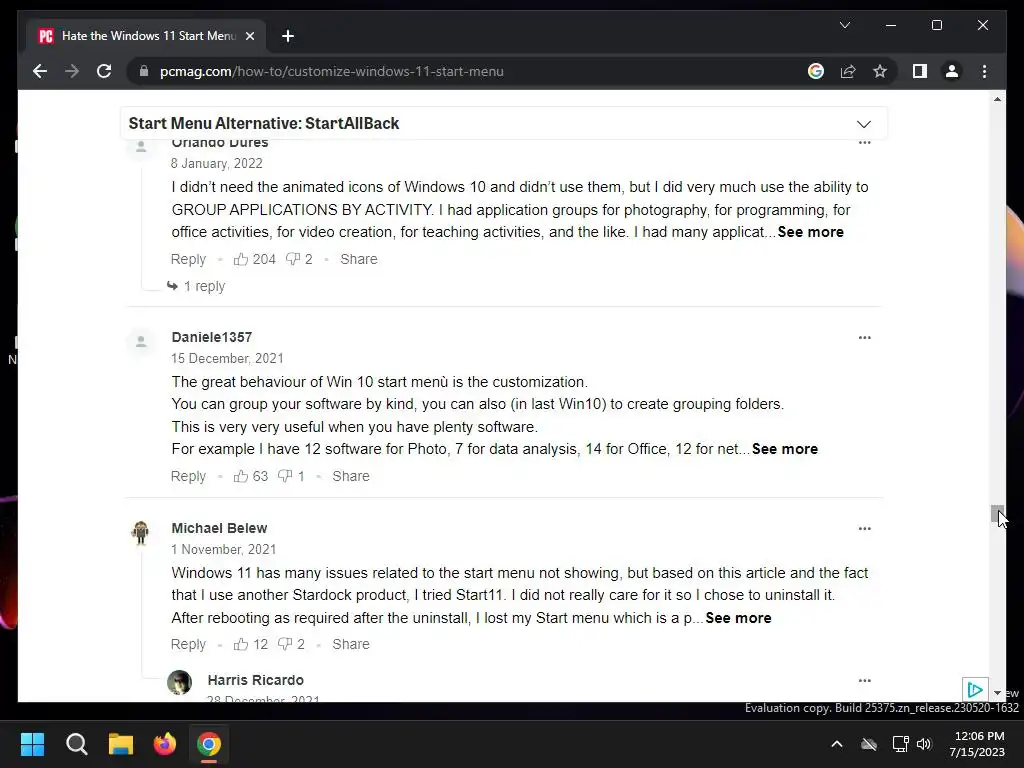Reload the page
1024x768 pixels.
point(104,71)
